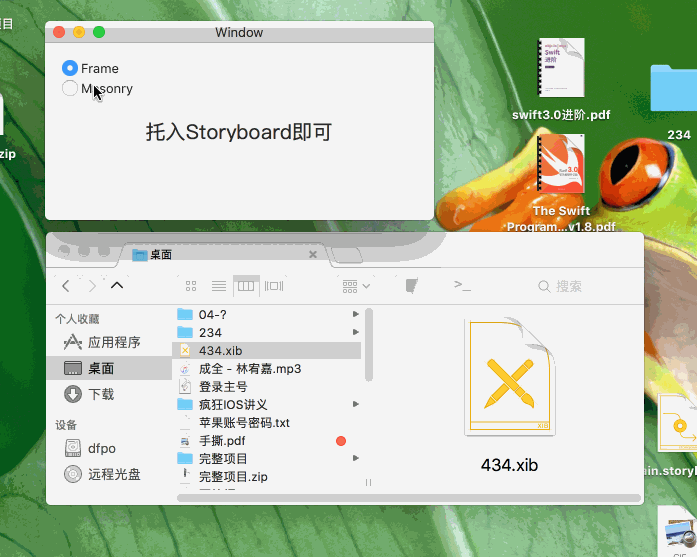Select 434.xib in the file list
This screenshot has height=557, width=697.
267,350
